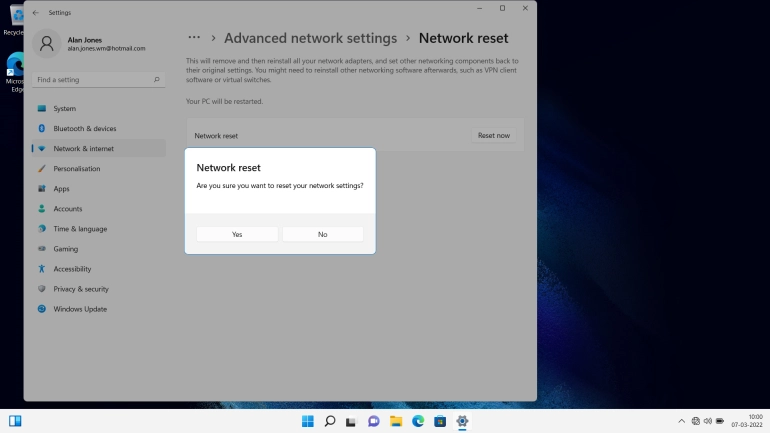Click volume speaker icon in tray
Image resolution: width=770 pixels, height=433 pixels.
click(708, 421)
